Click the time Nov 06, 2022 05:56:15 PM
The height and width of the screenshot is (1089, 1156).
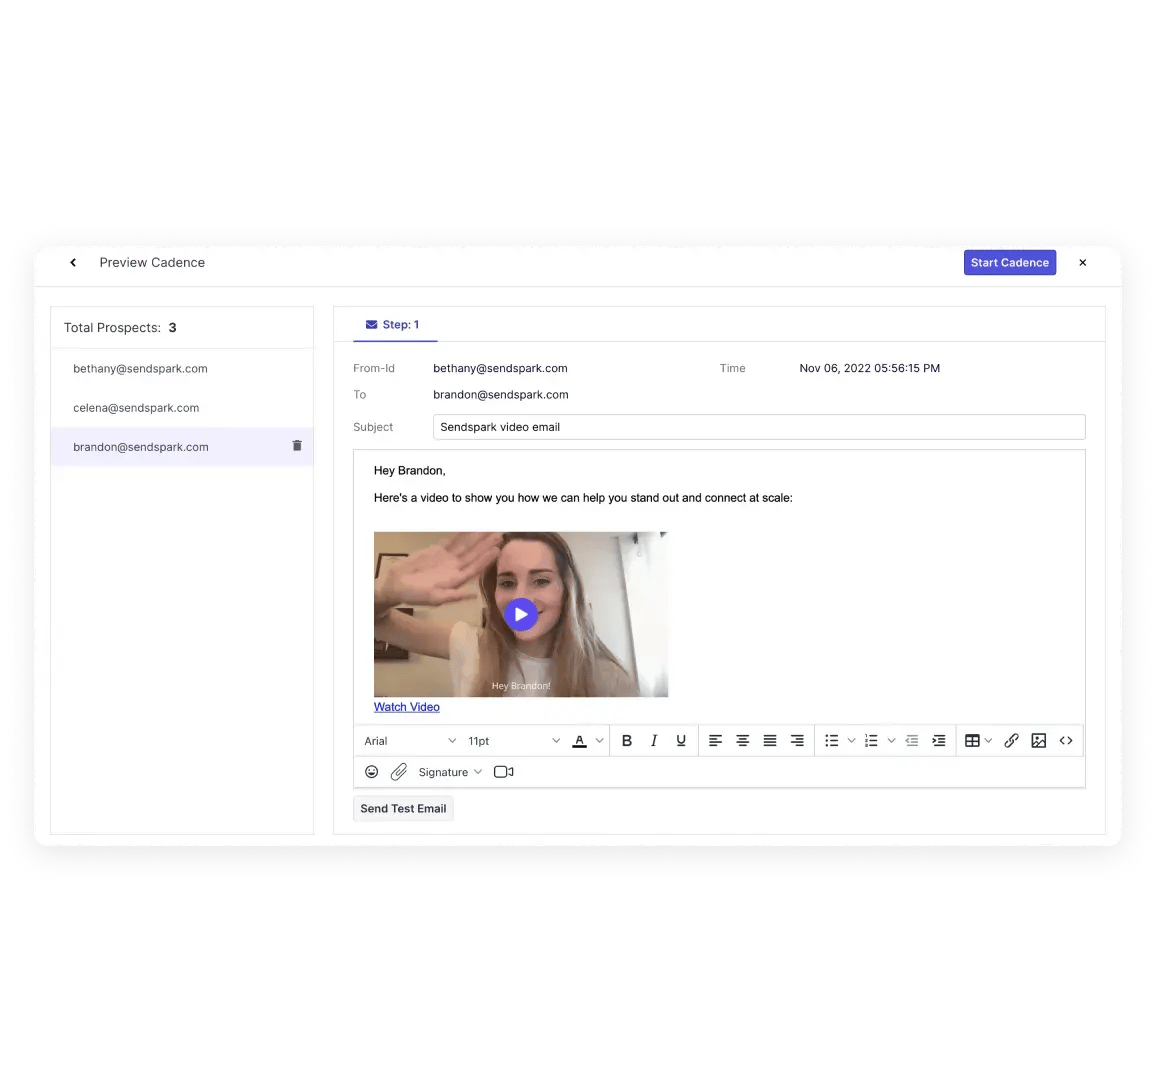pos(869,368)
